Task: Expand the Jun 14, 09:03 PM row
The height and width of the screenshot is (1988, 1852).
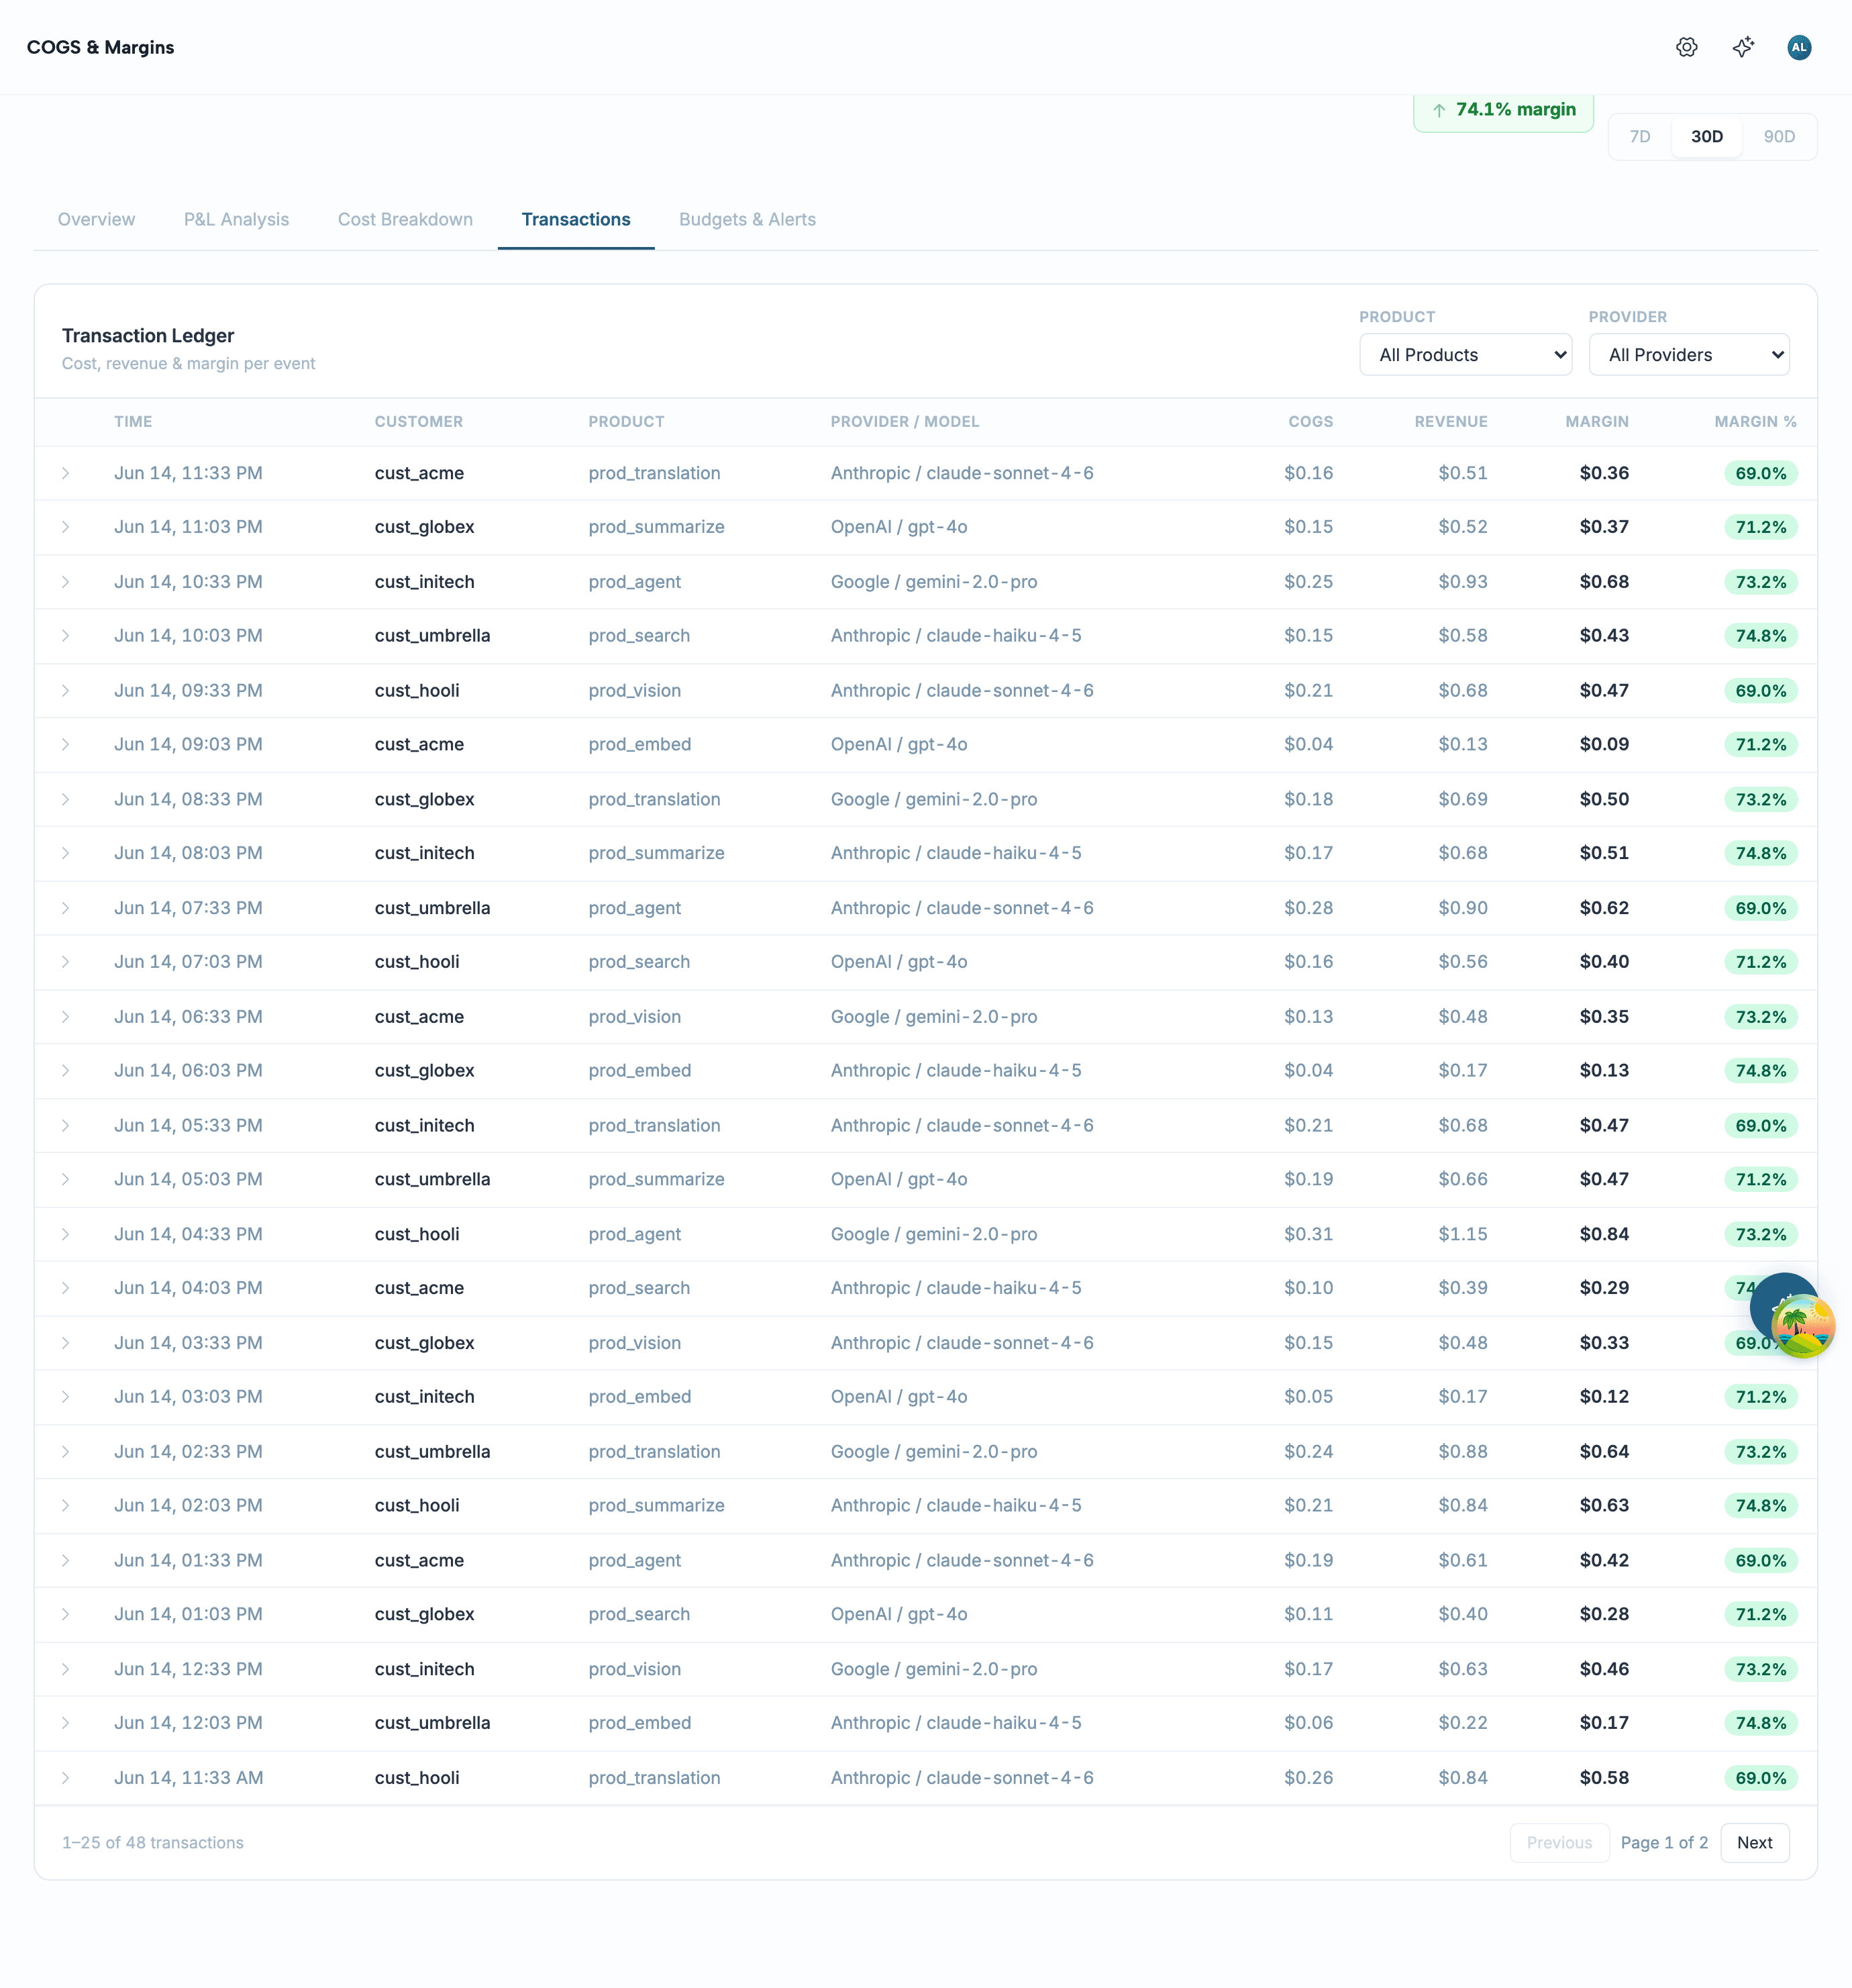Action: click(x=66, y=744)
